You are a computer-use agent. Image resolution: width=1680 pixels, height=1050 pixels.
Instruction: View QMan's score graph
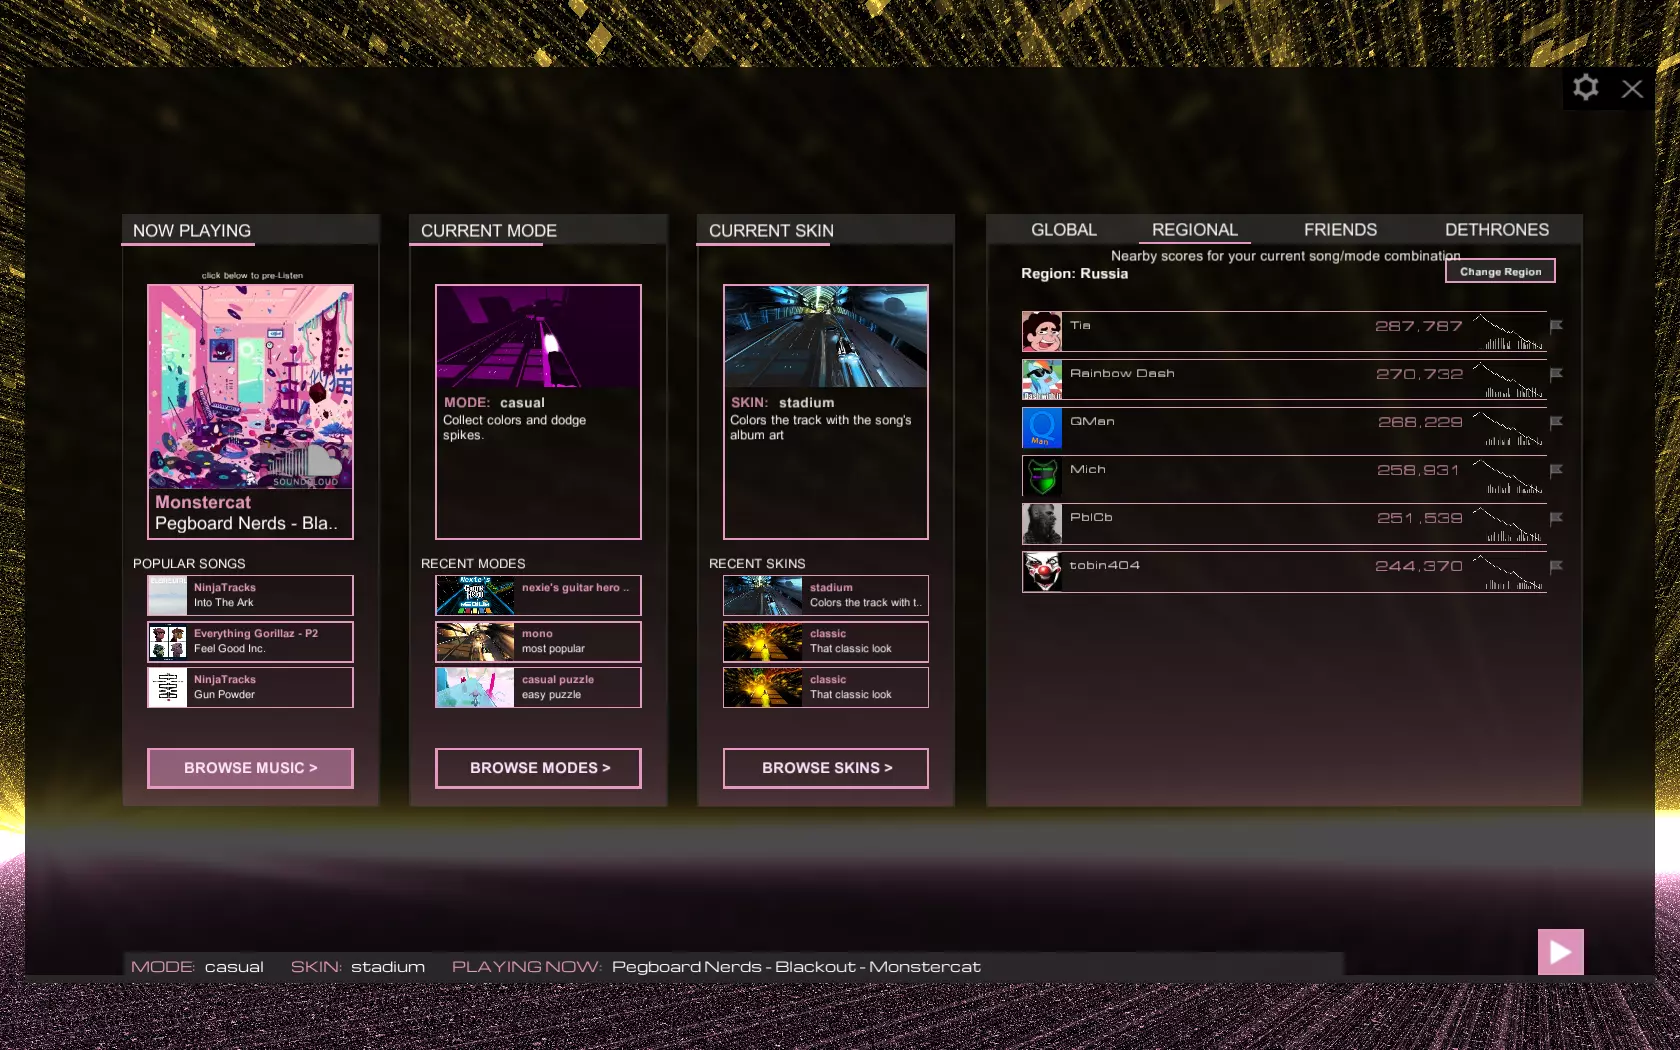1508,428
